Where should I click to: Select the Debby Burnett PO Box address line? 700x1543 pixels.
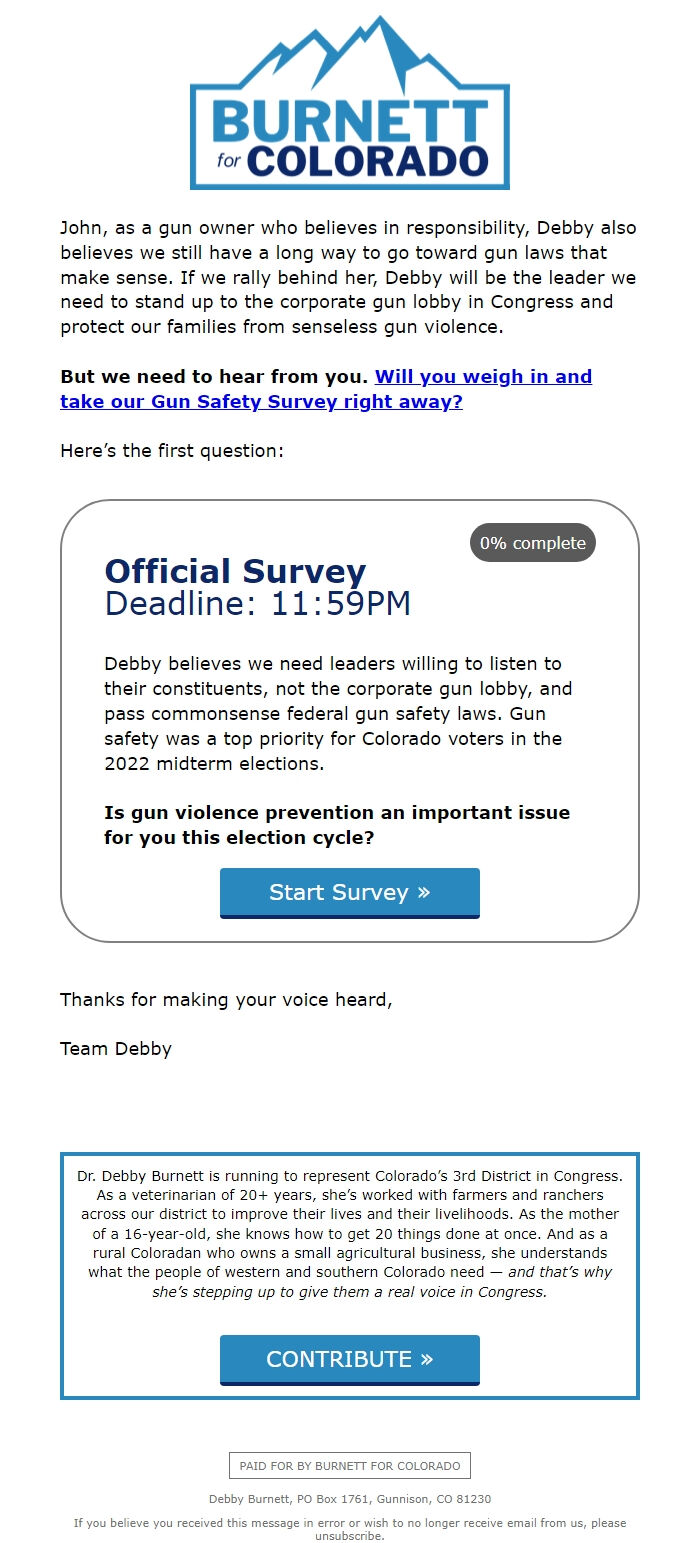coord(349,1498)
